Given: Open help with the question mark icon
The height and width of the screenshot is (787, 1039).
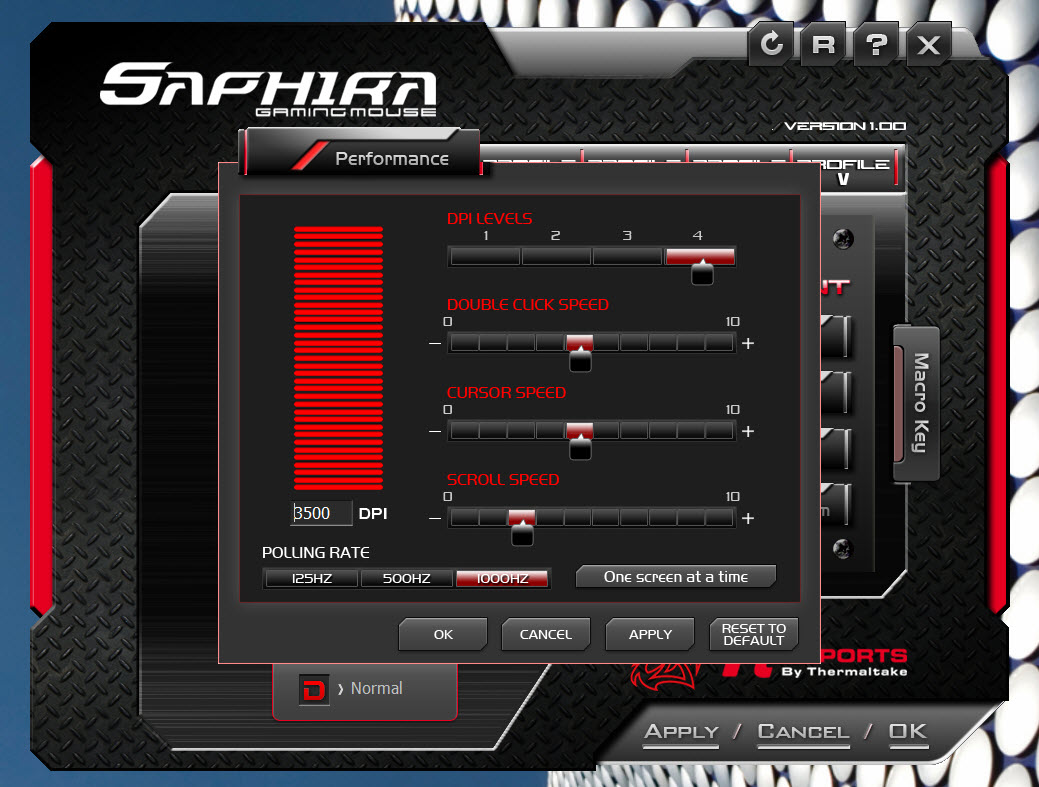Looking at the screenshot, I should pos(876,44).
